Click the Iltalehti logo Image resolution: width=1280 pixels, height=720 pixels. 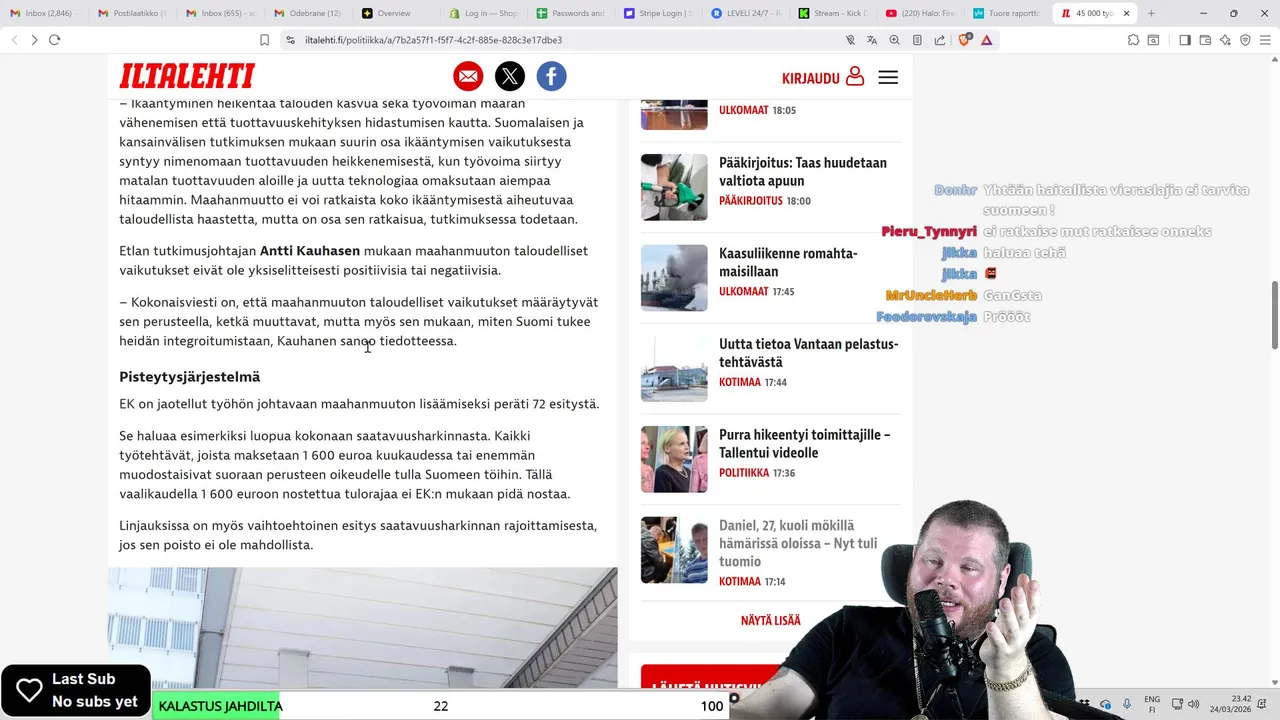(x=187, y=77)
